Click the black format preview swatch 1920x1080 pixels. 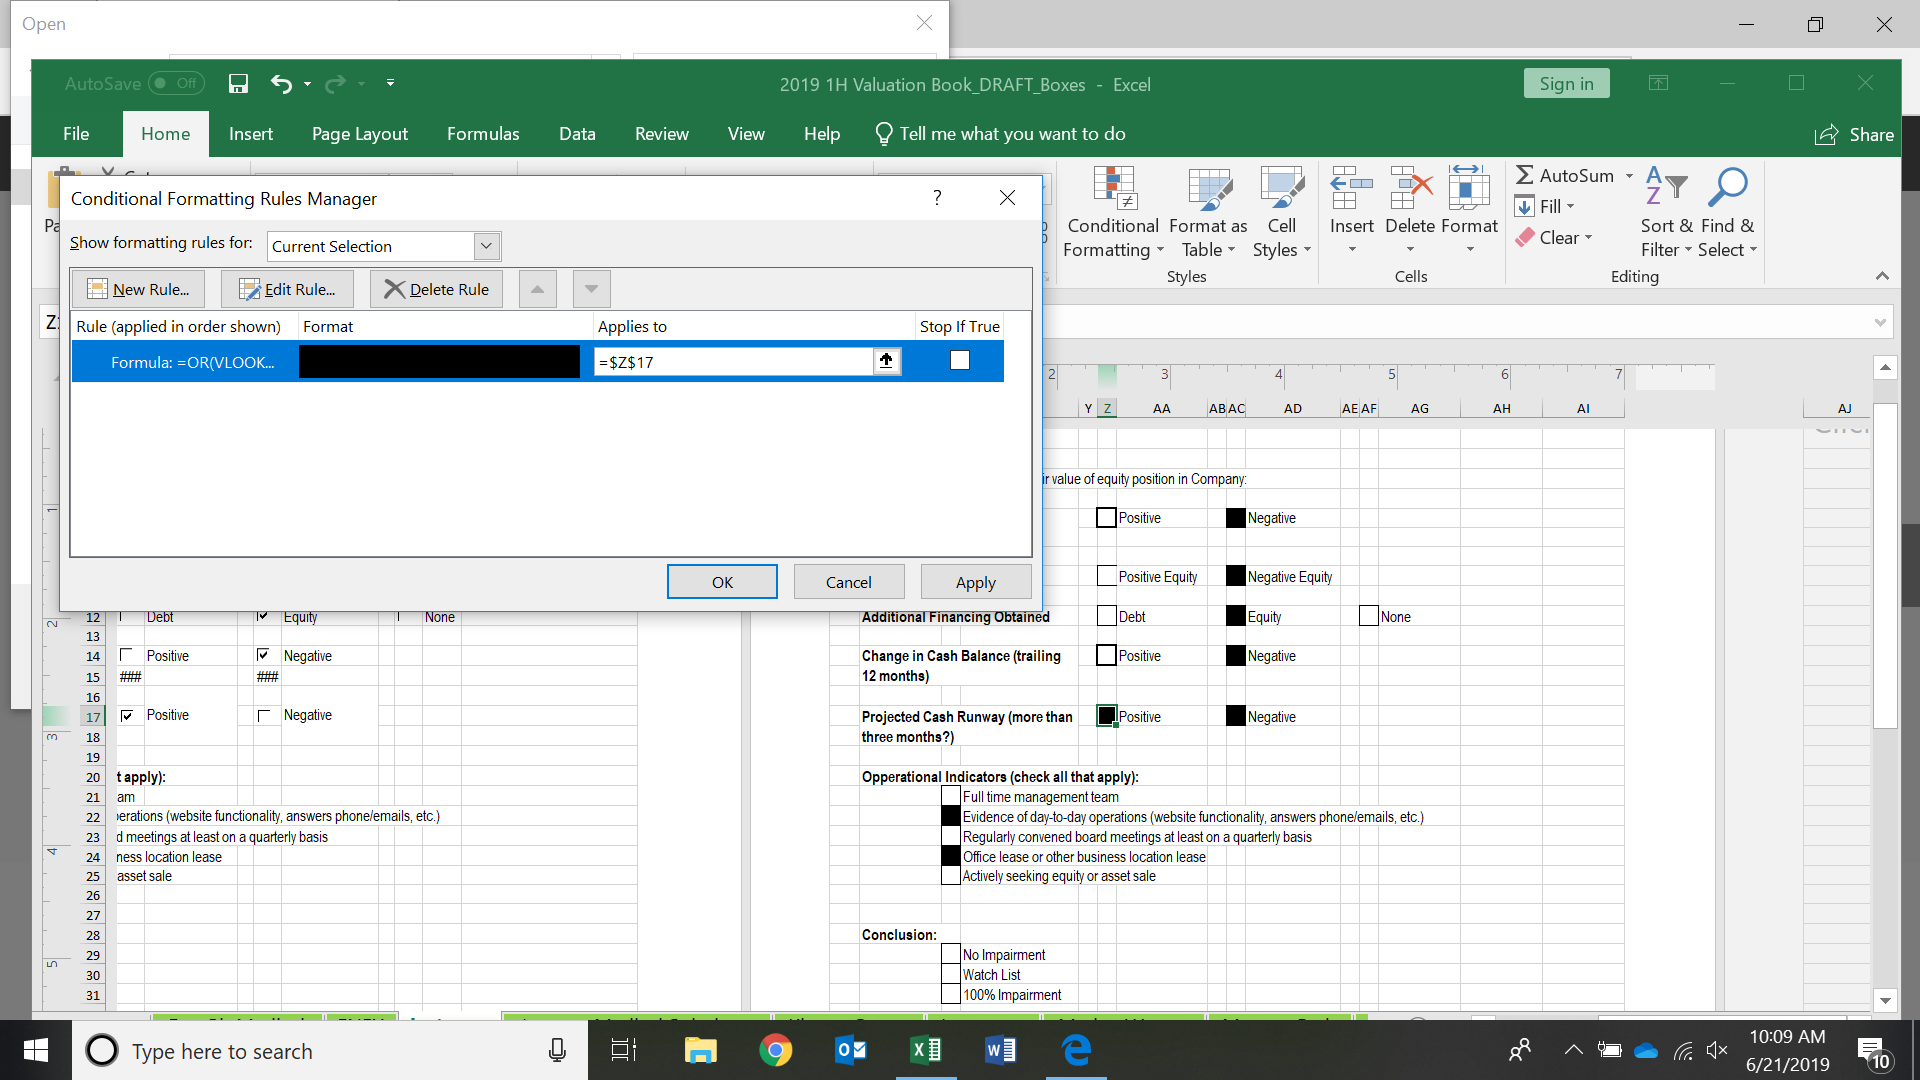439,361
